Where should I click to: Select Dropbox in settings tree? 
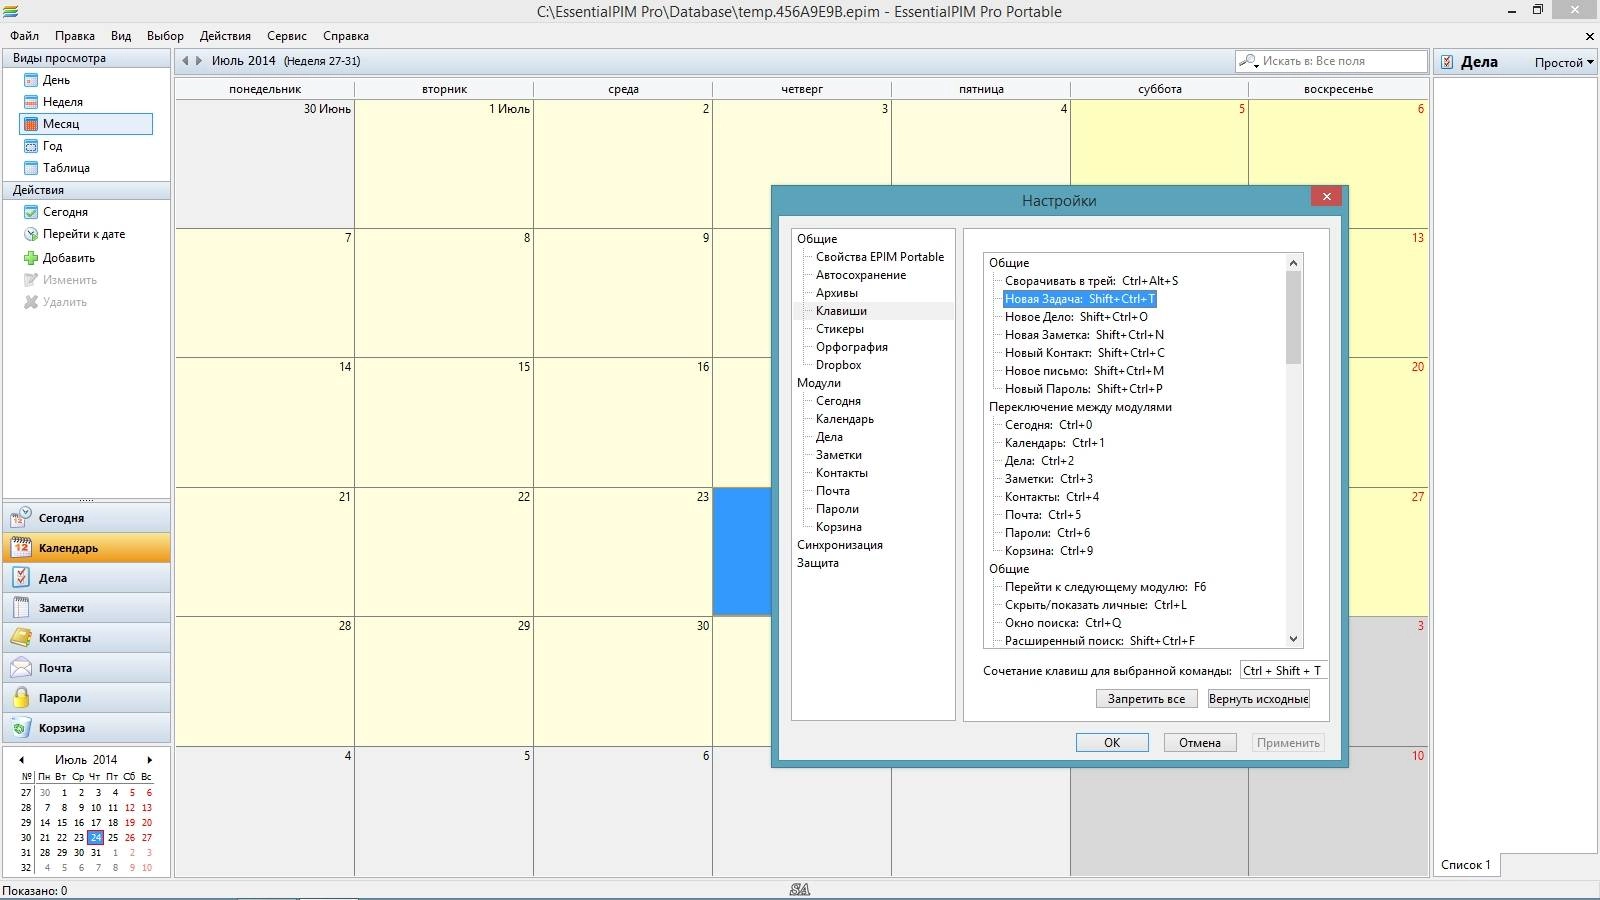[x=839, y=365]
